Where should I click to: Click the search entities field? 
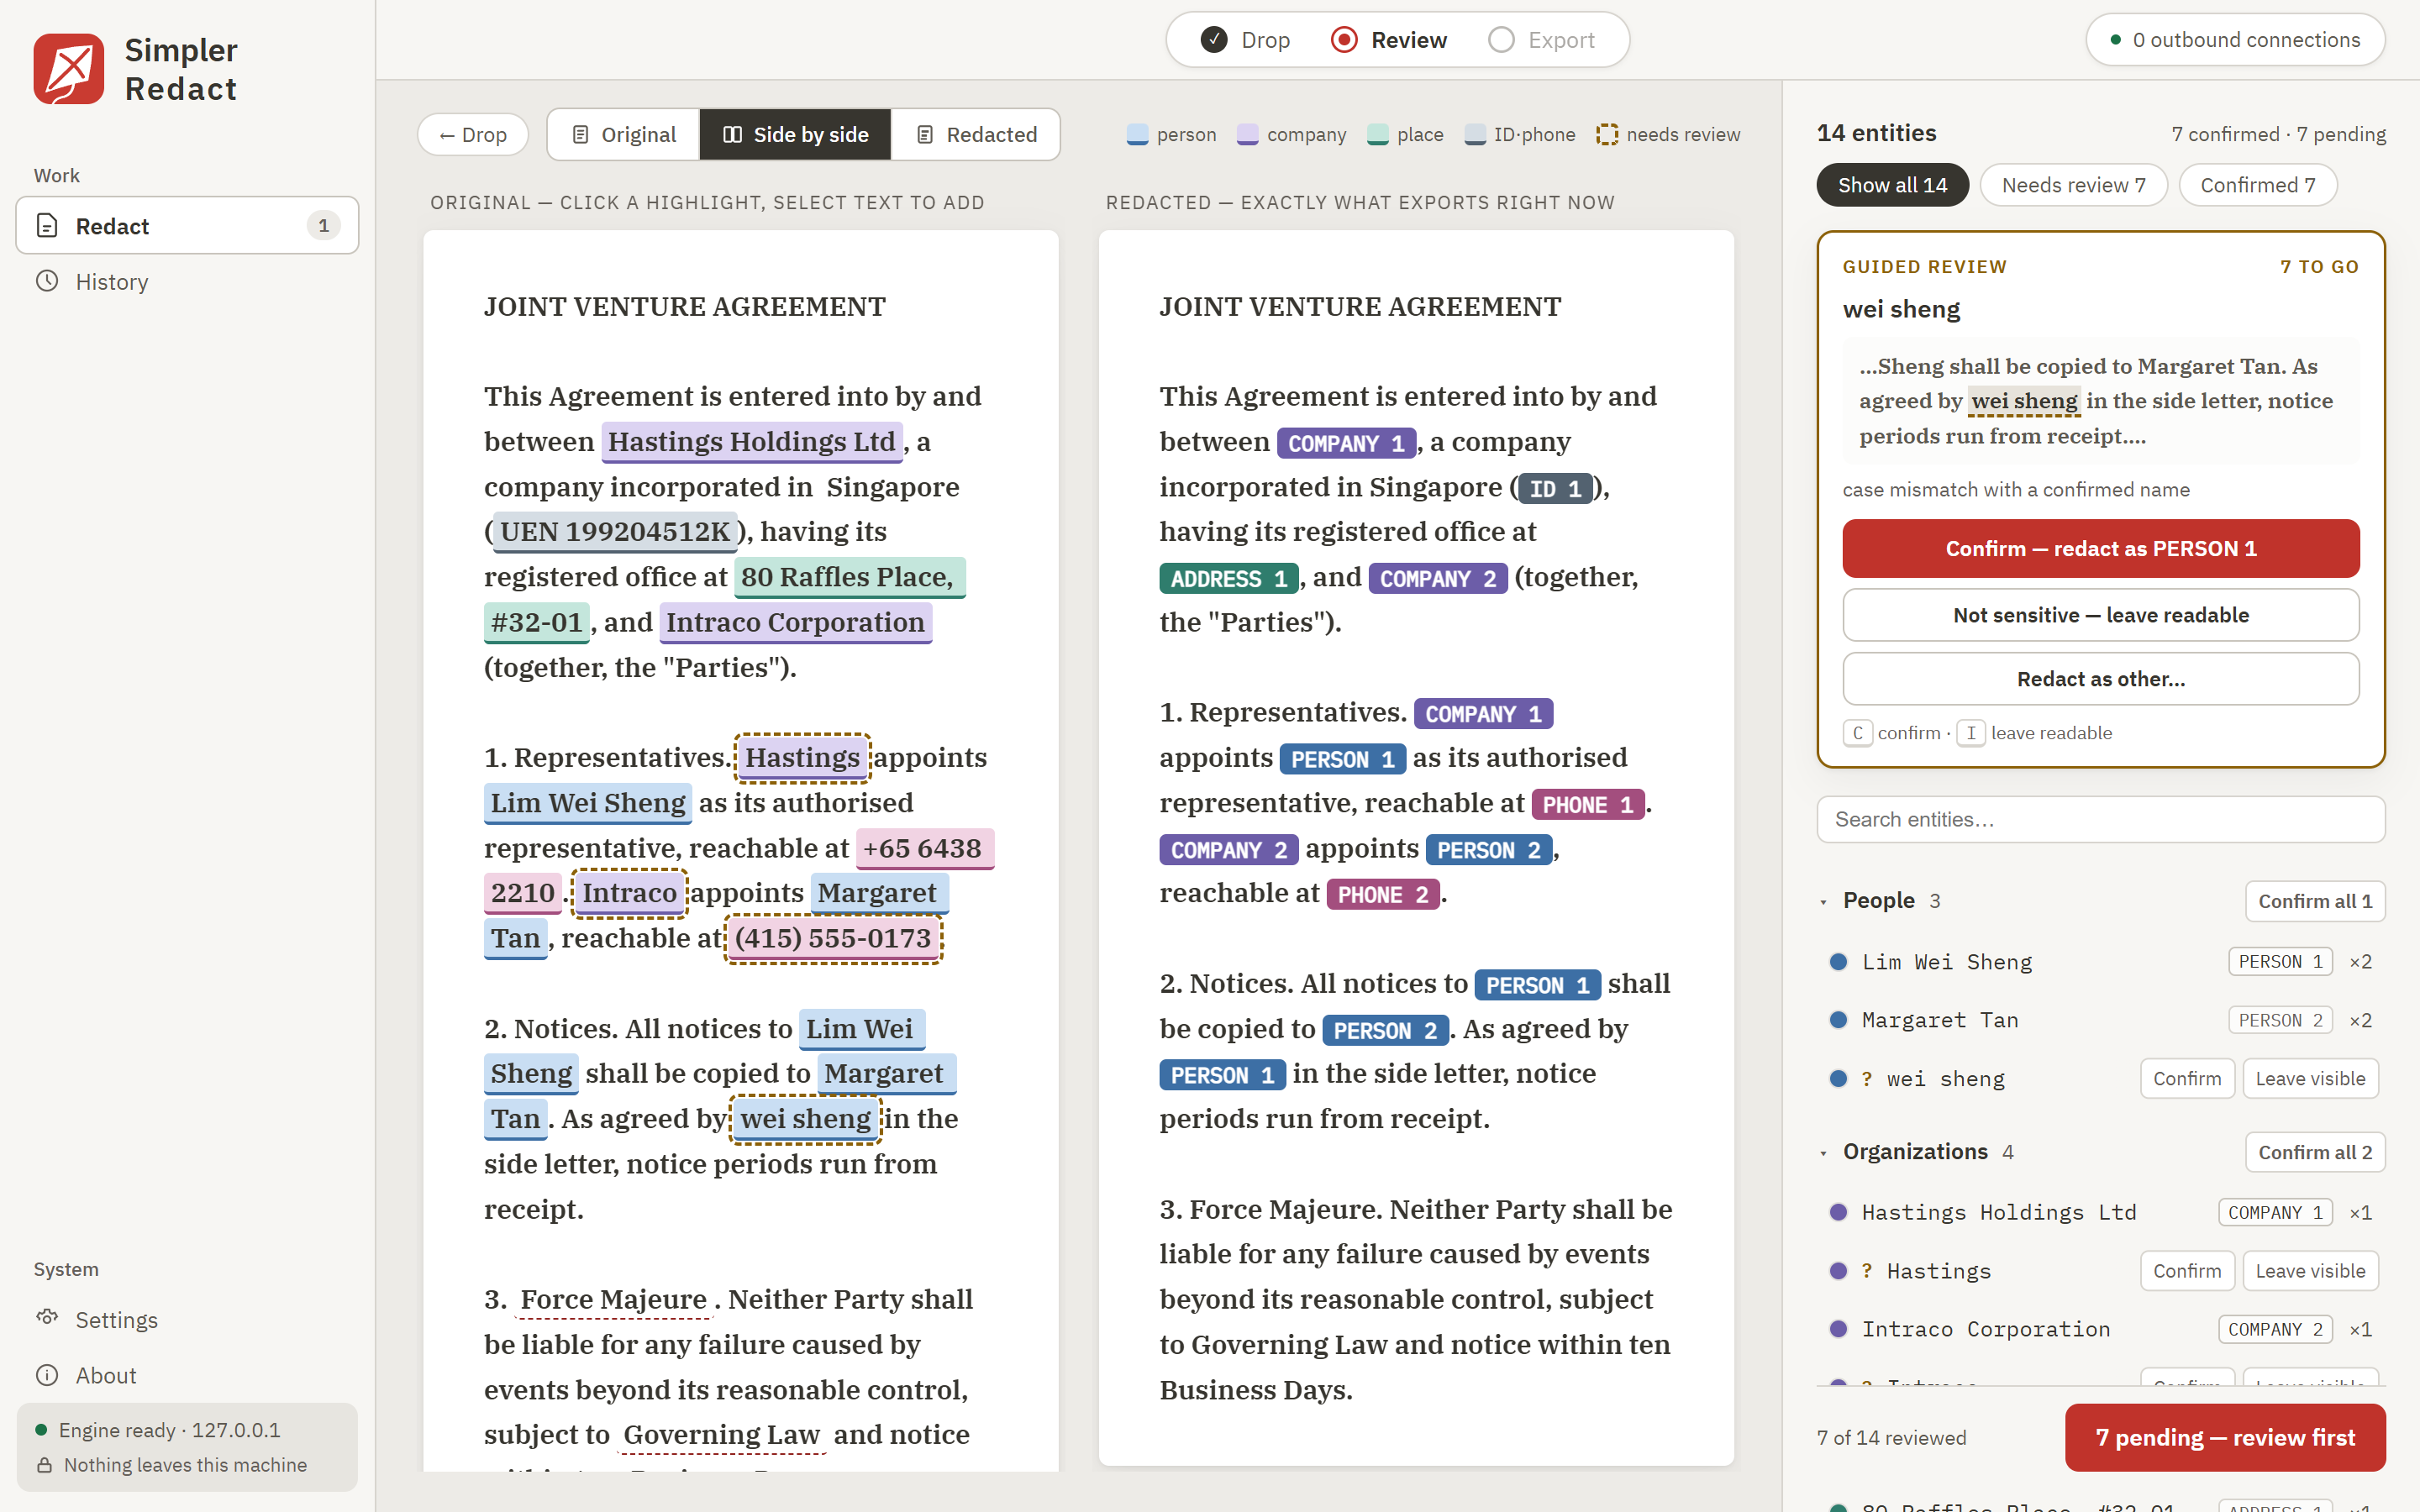pos(2100,820)
